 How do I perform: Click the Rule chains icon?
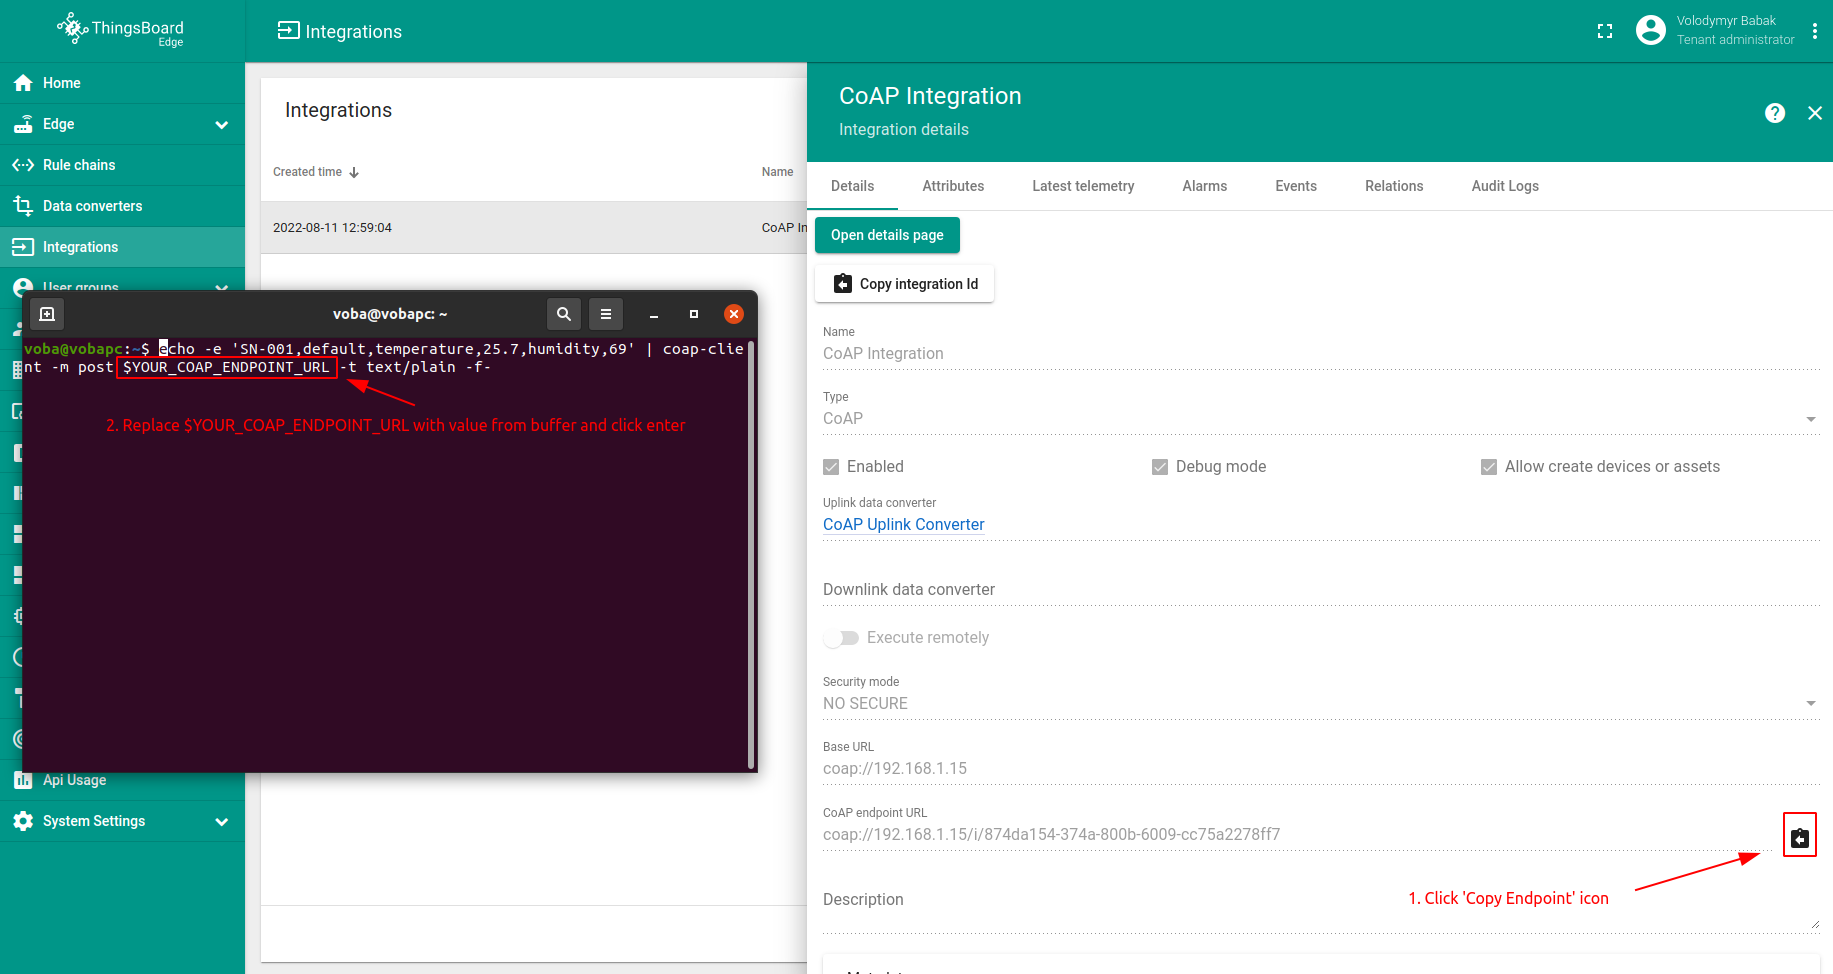23,165
